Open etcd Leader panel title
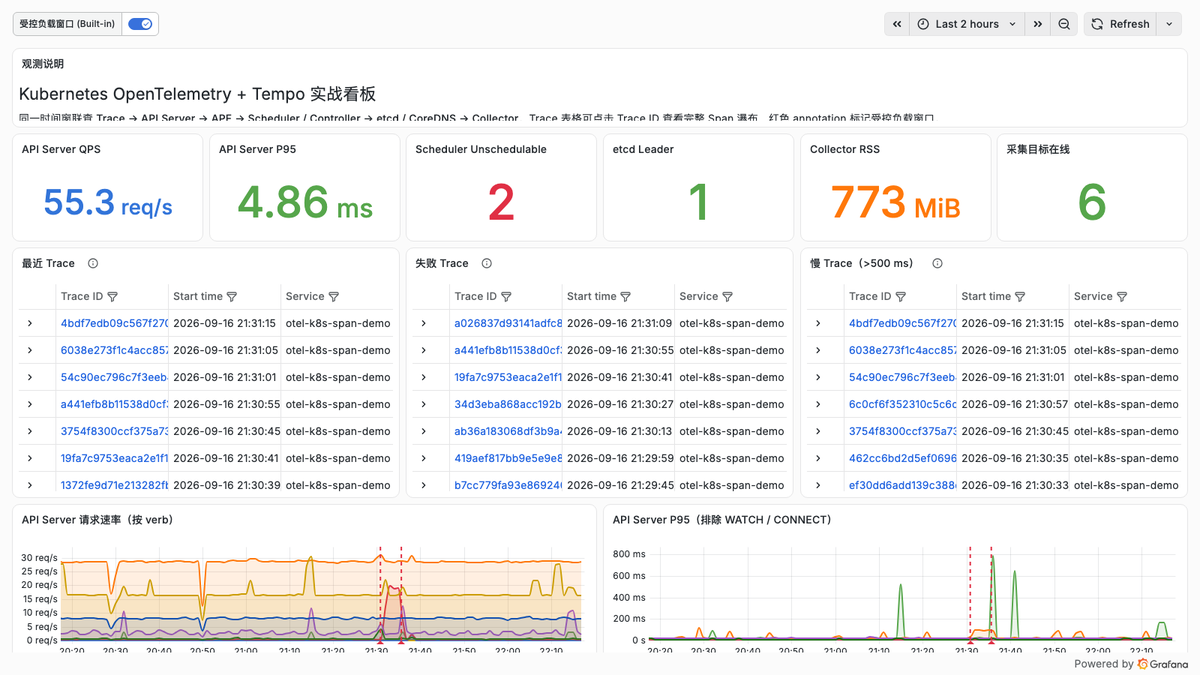The image size is (1200, 675). [643, 150]
